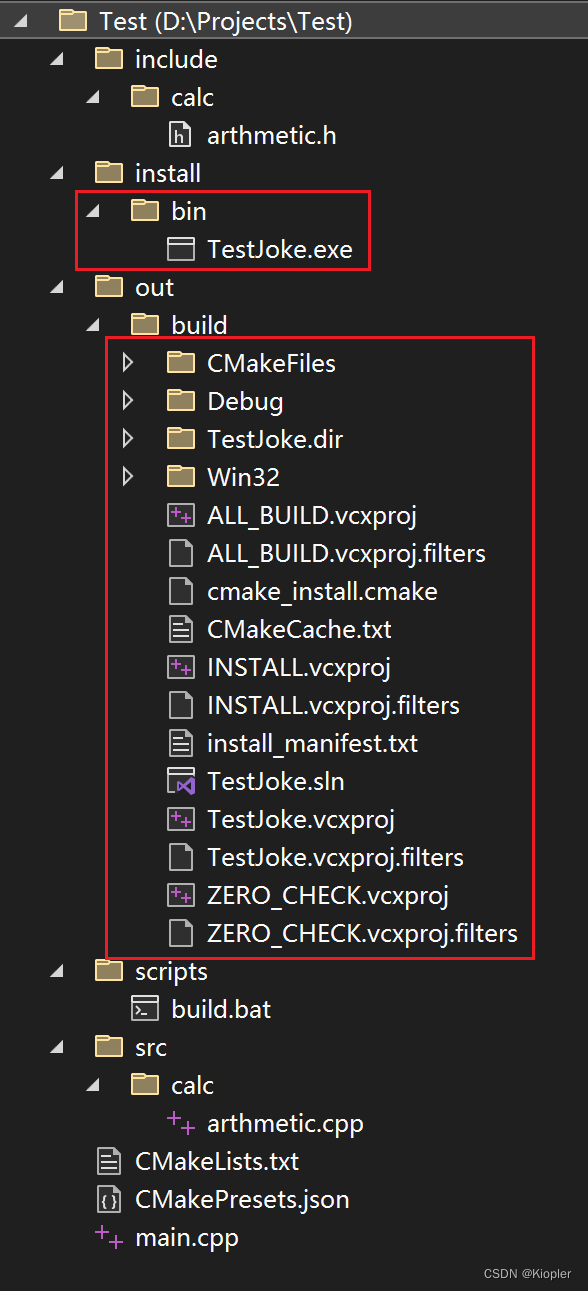The width and height of the screenshot is (588, 1291).
Task: Click the batch script icon beside build.bat
Action: [145, 1009]
